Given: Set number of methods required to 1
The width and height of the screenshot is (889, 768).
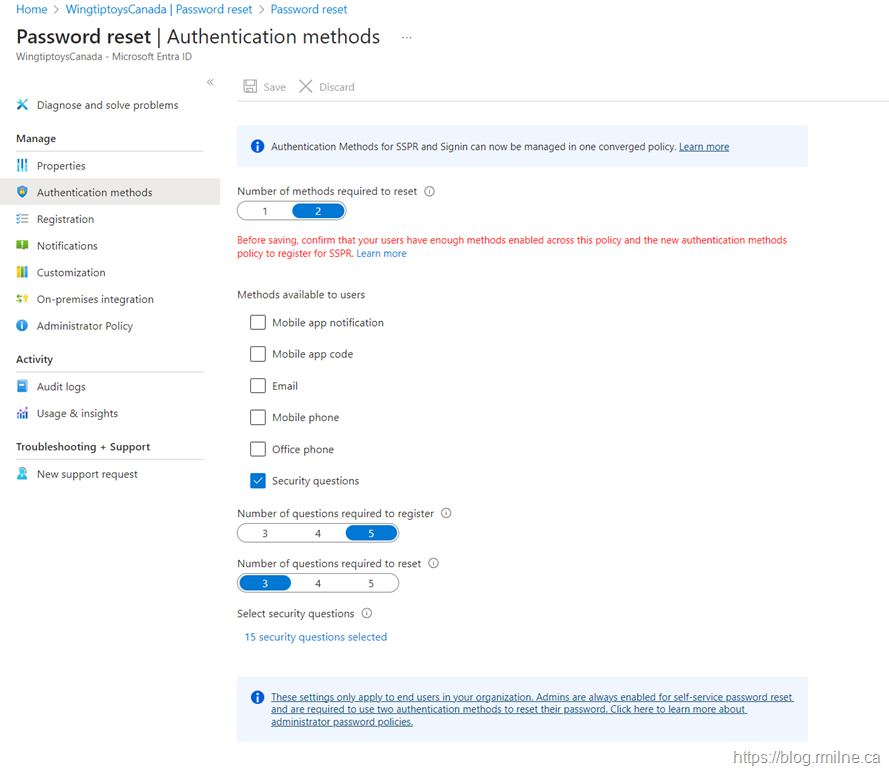Looking at the screenshot, I should point(265,211).
